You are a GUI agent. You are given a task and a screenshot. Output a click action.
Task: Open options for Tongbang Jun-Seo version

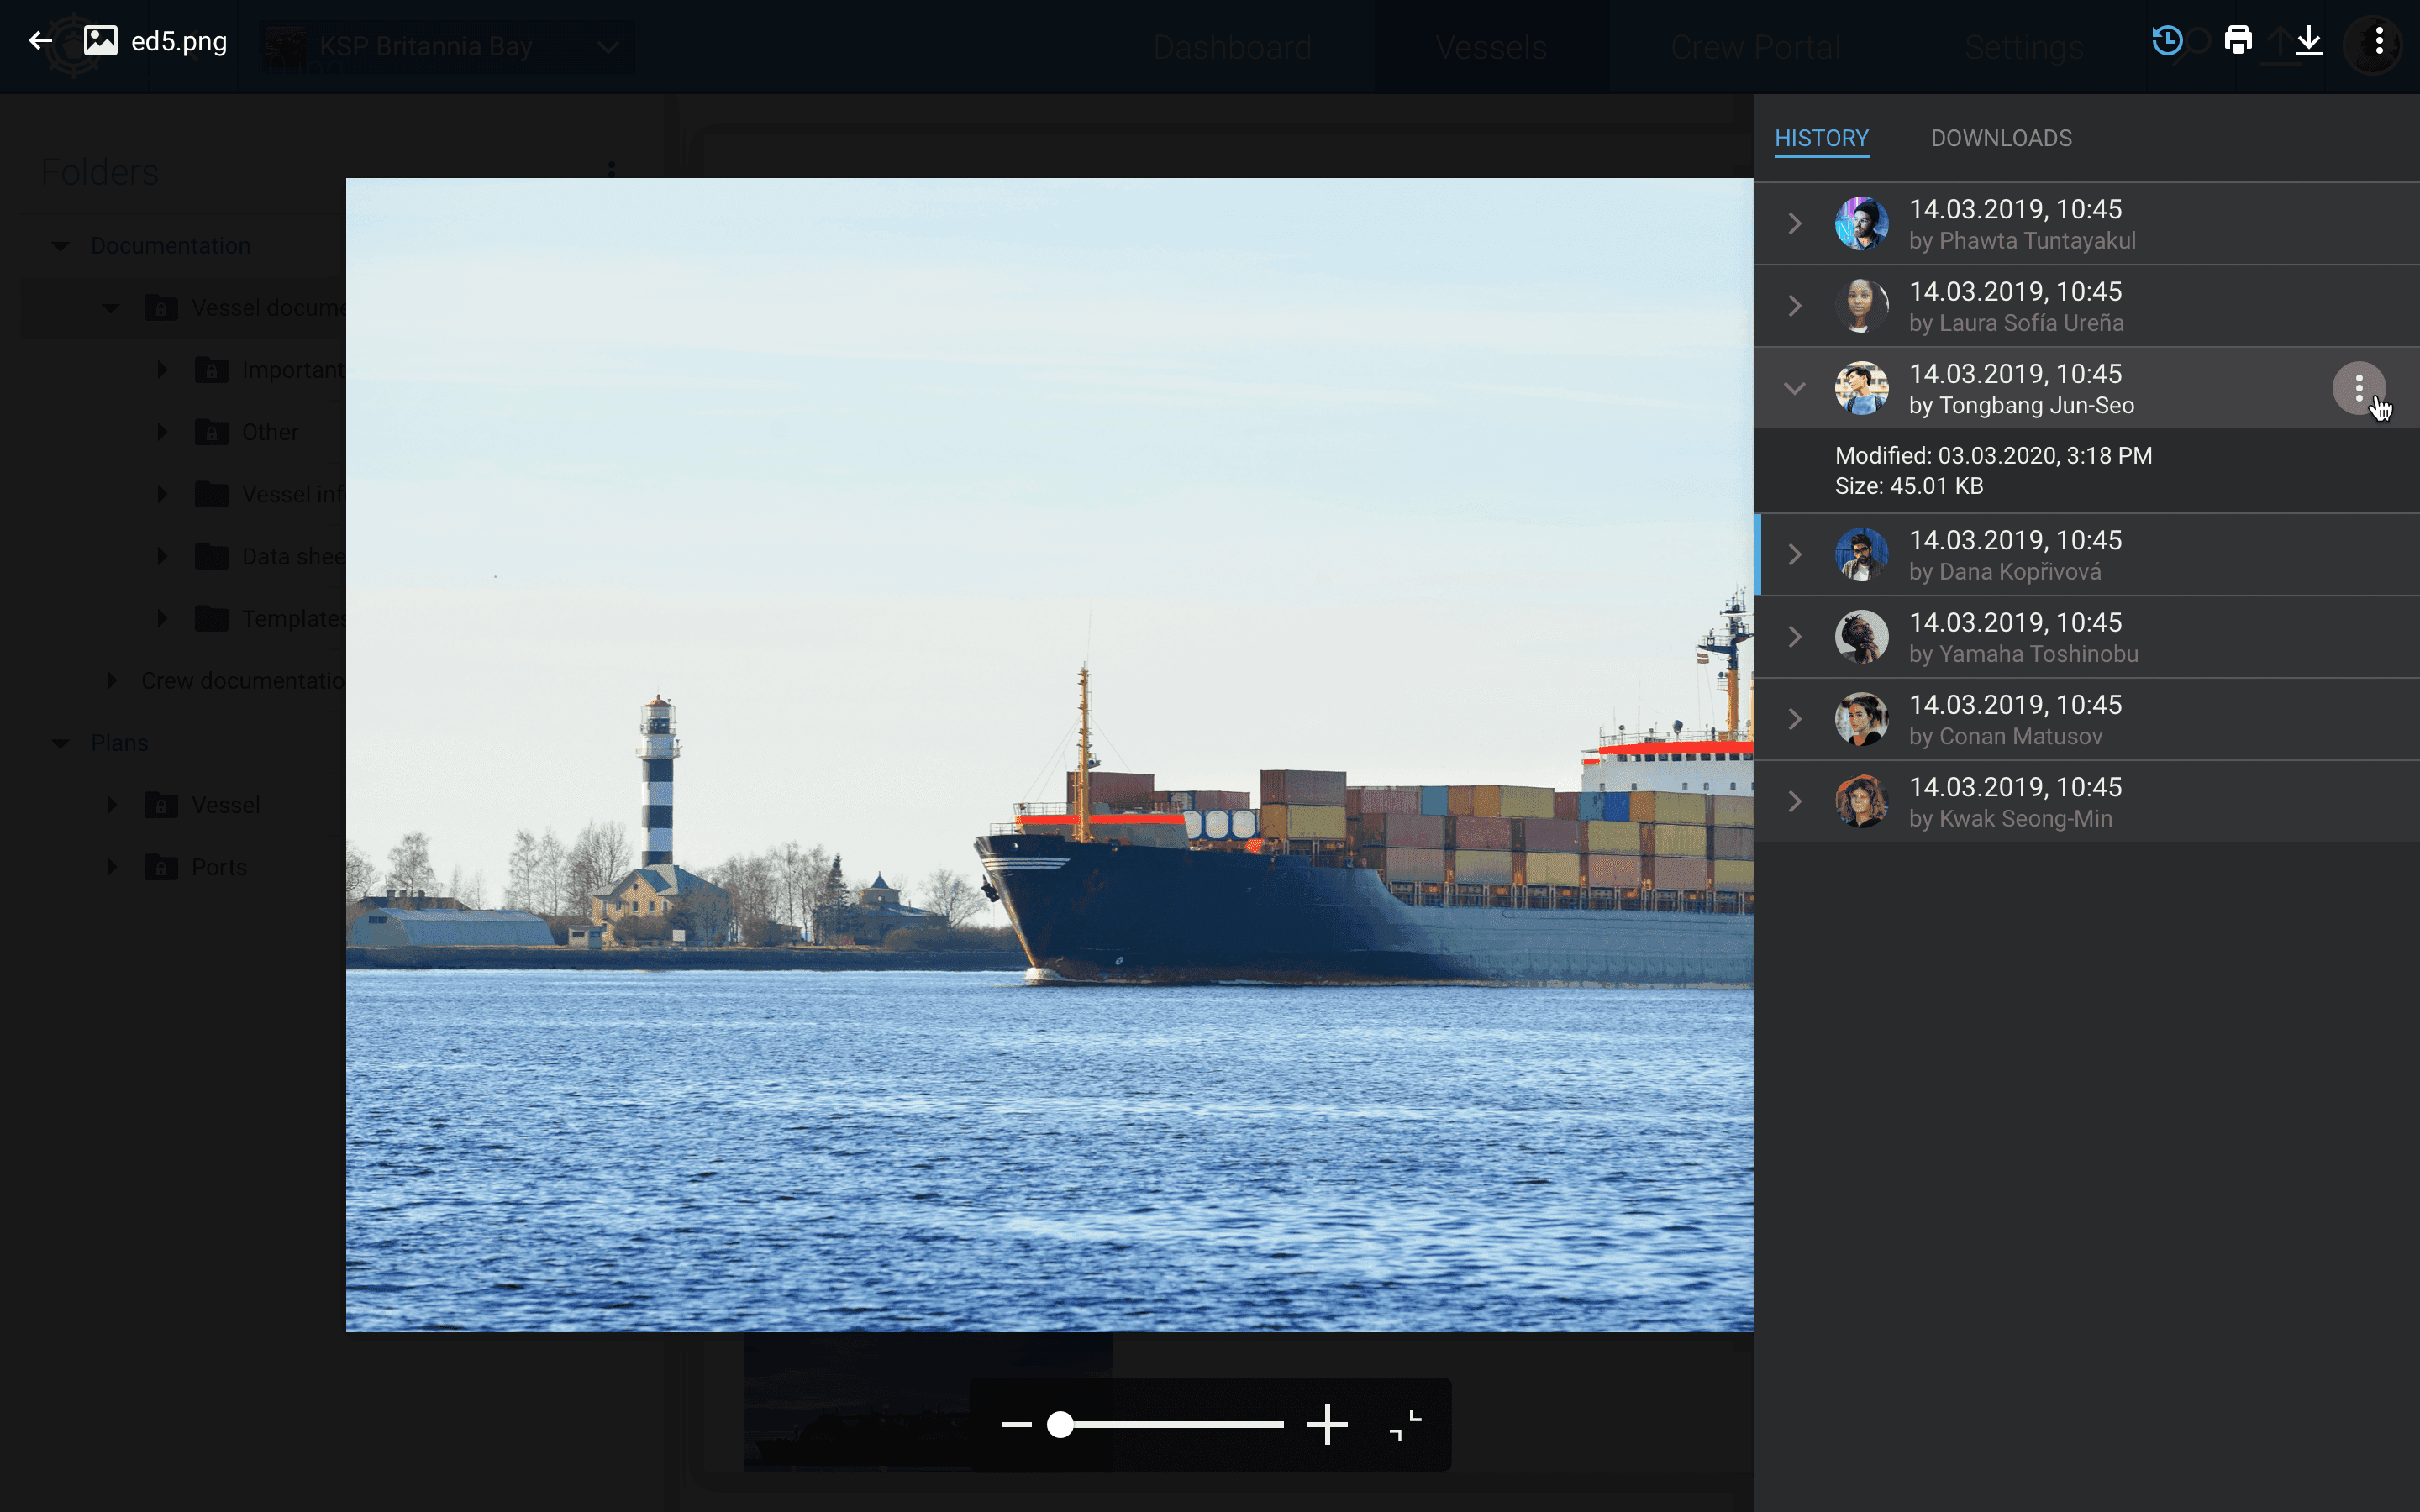click(2359, 388)
